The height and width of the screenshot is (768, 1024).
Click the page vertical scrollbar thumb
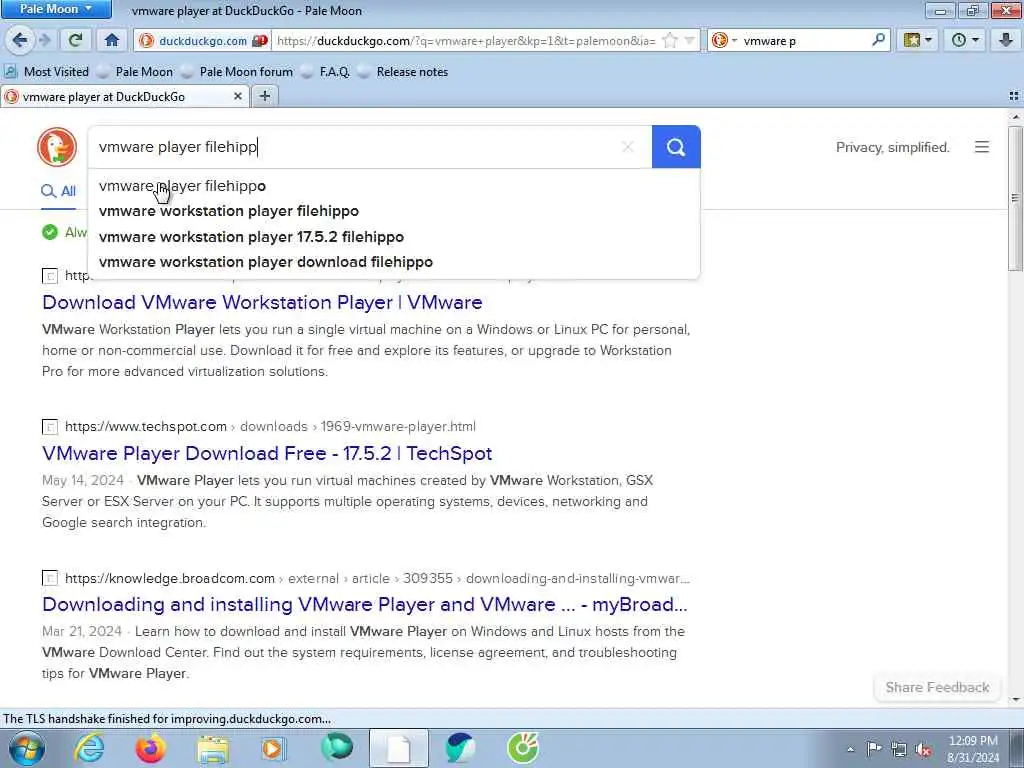pos(1015,198)
